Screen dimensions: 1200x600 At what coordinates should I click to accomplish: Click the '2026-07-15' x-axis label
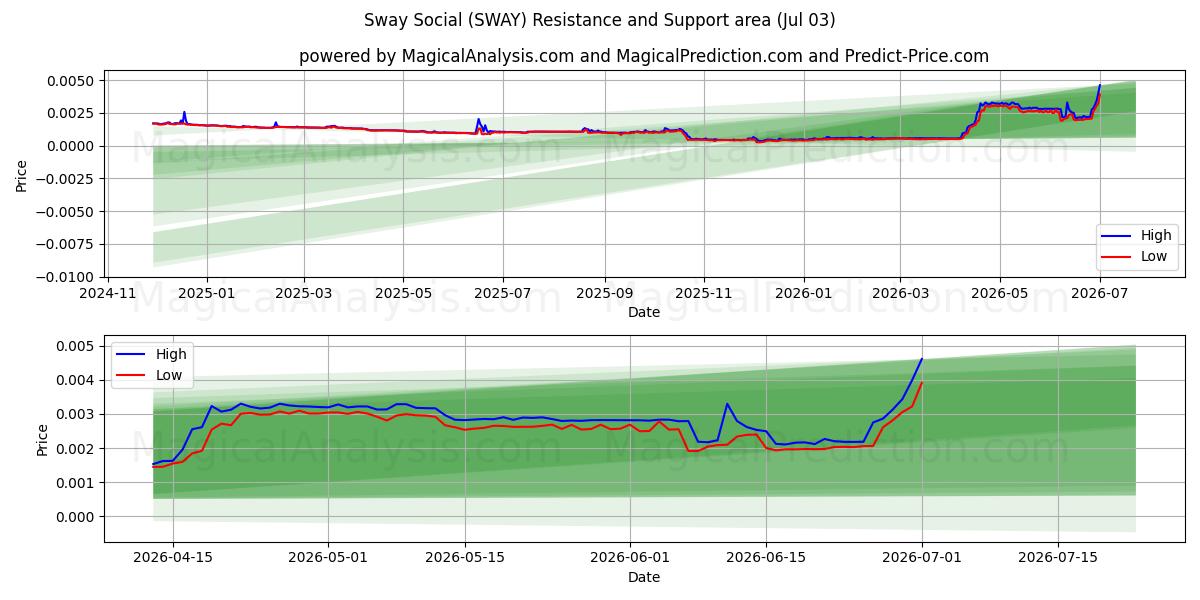(1058, 560)
